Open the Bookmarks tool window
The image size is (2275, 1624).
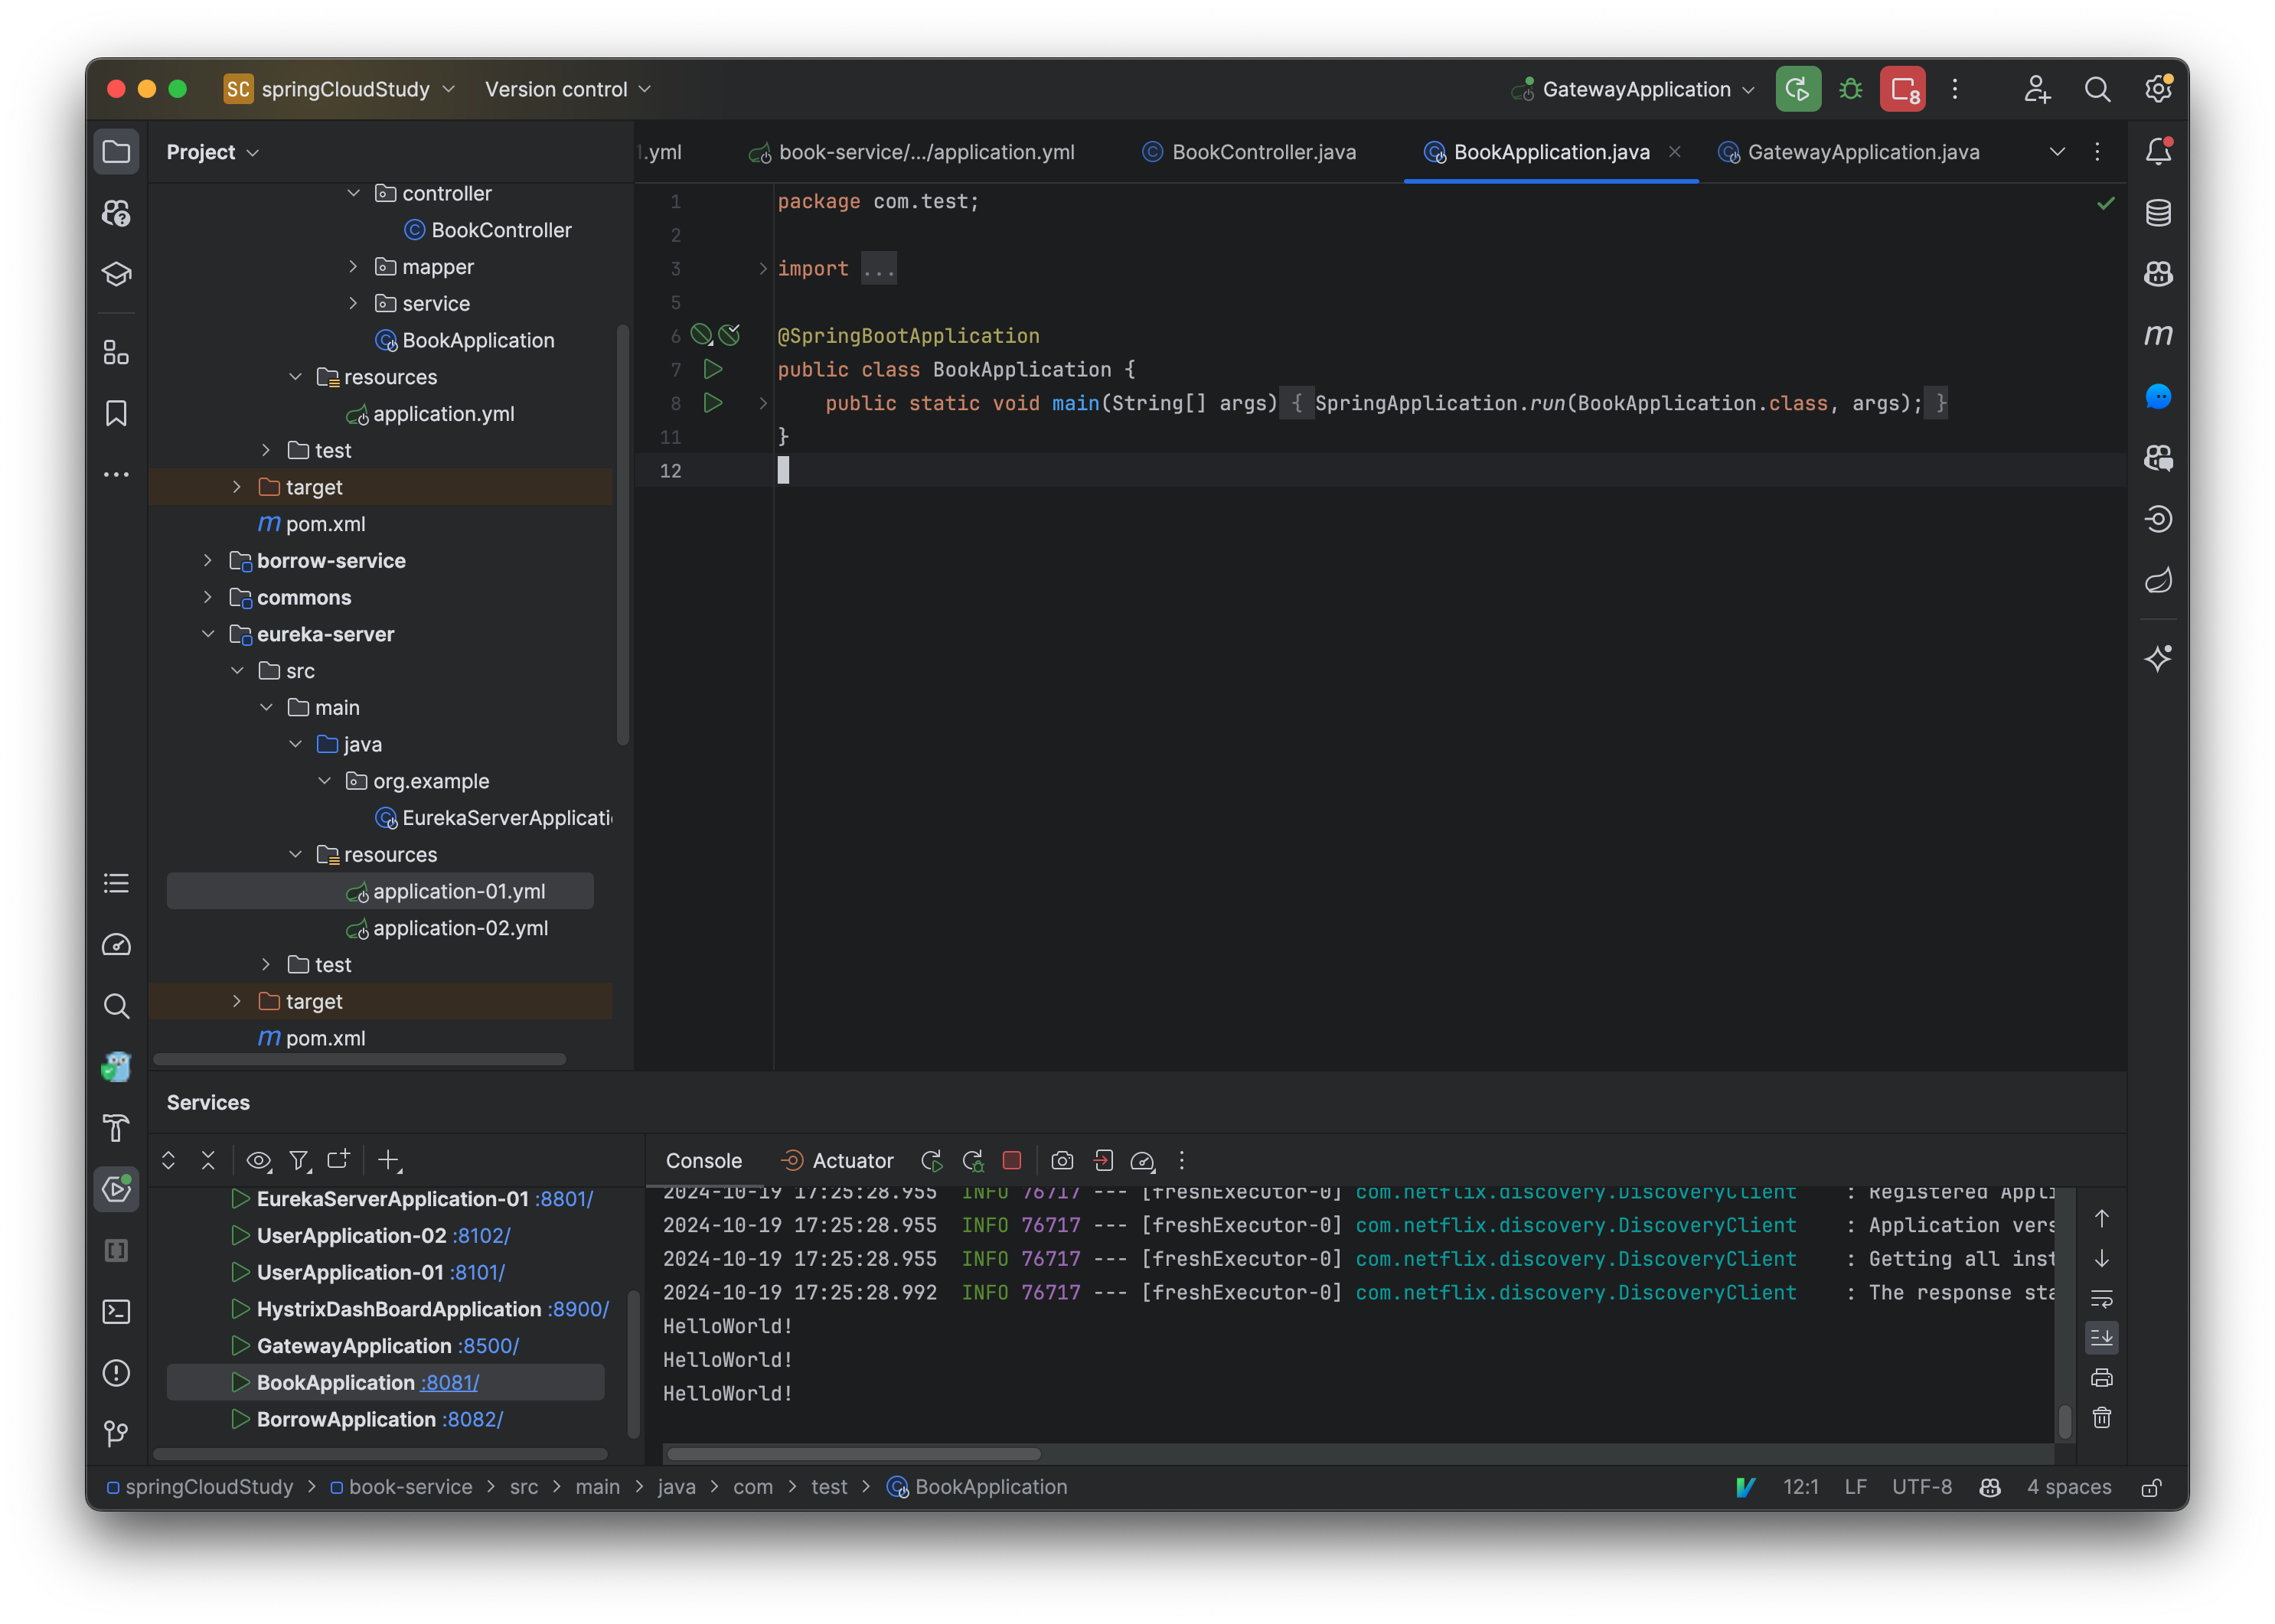pos(116,413)
